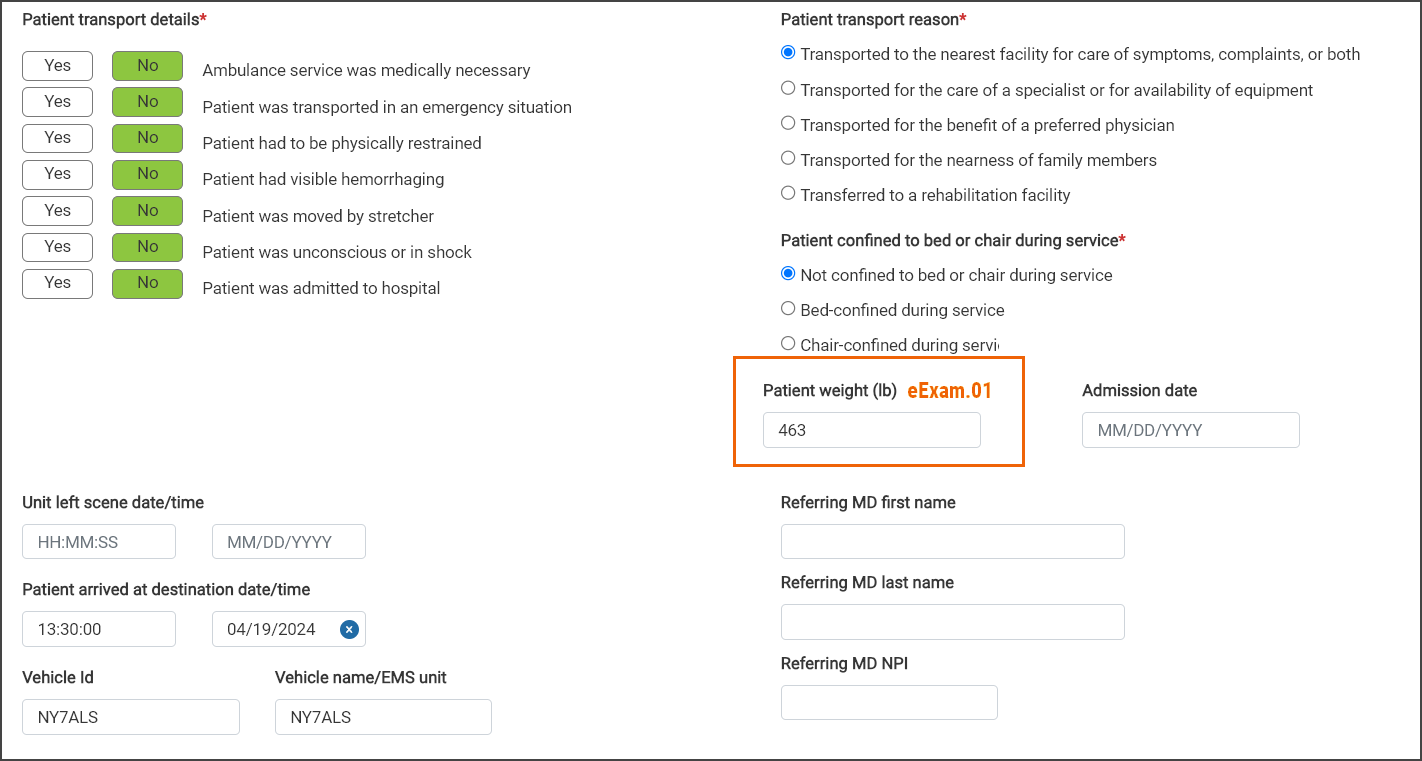Select transported for care of a specialist
1422x761 pixels.
(x=788, y=88)
